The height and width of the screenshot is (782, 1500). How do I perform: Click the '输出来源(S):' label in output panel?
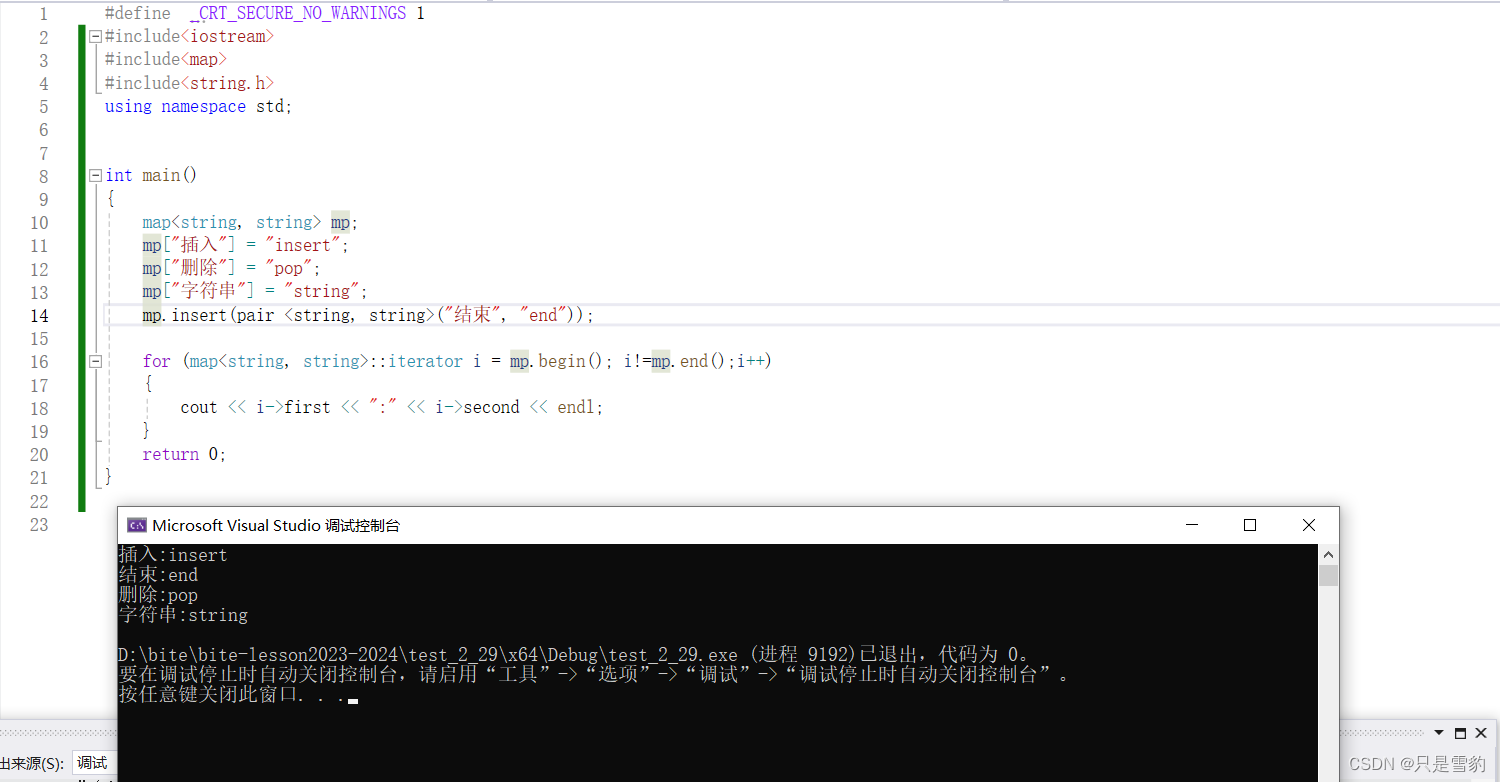(34, 763)
